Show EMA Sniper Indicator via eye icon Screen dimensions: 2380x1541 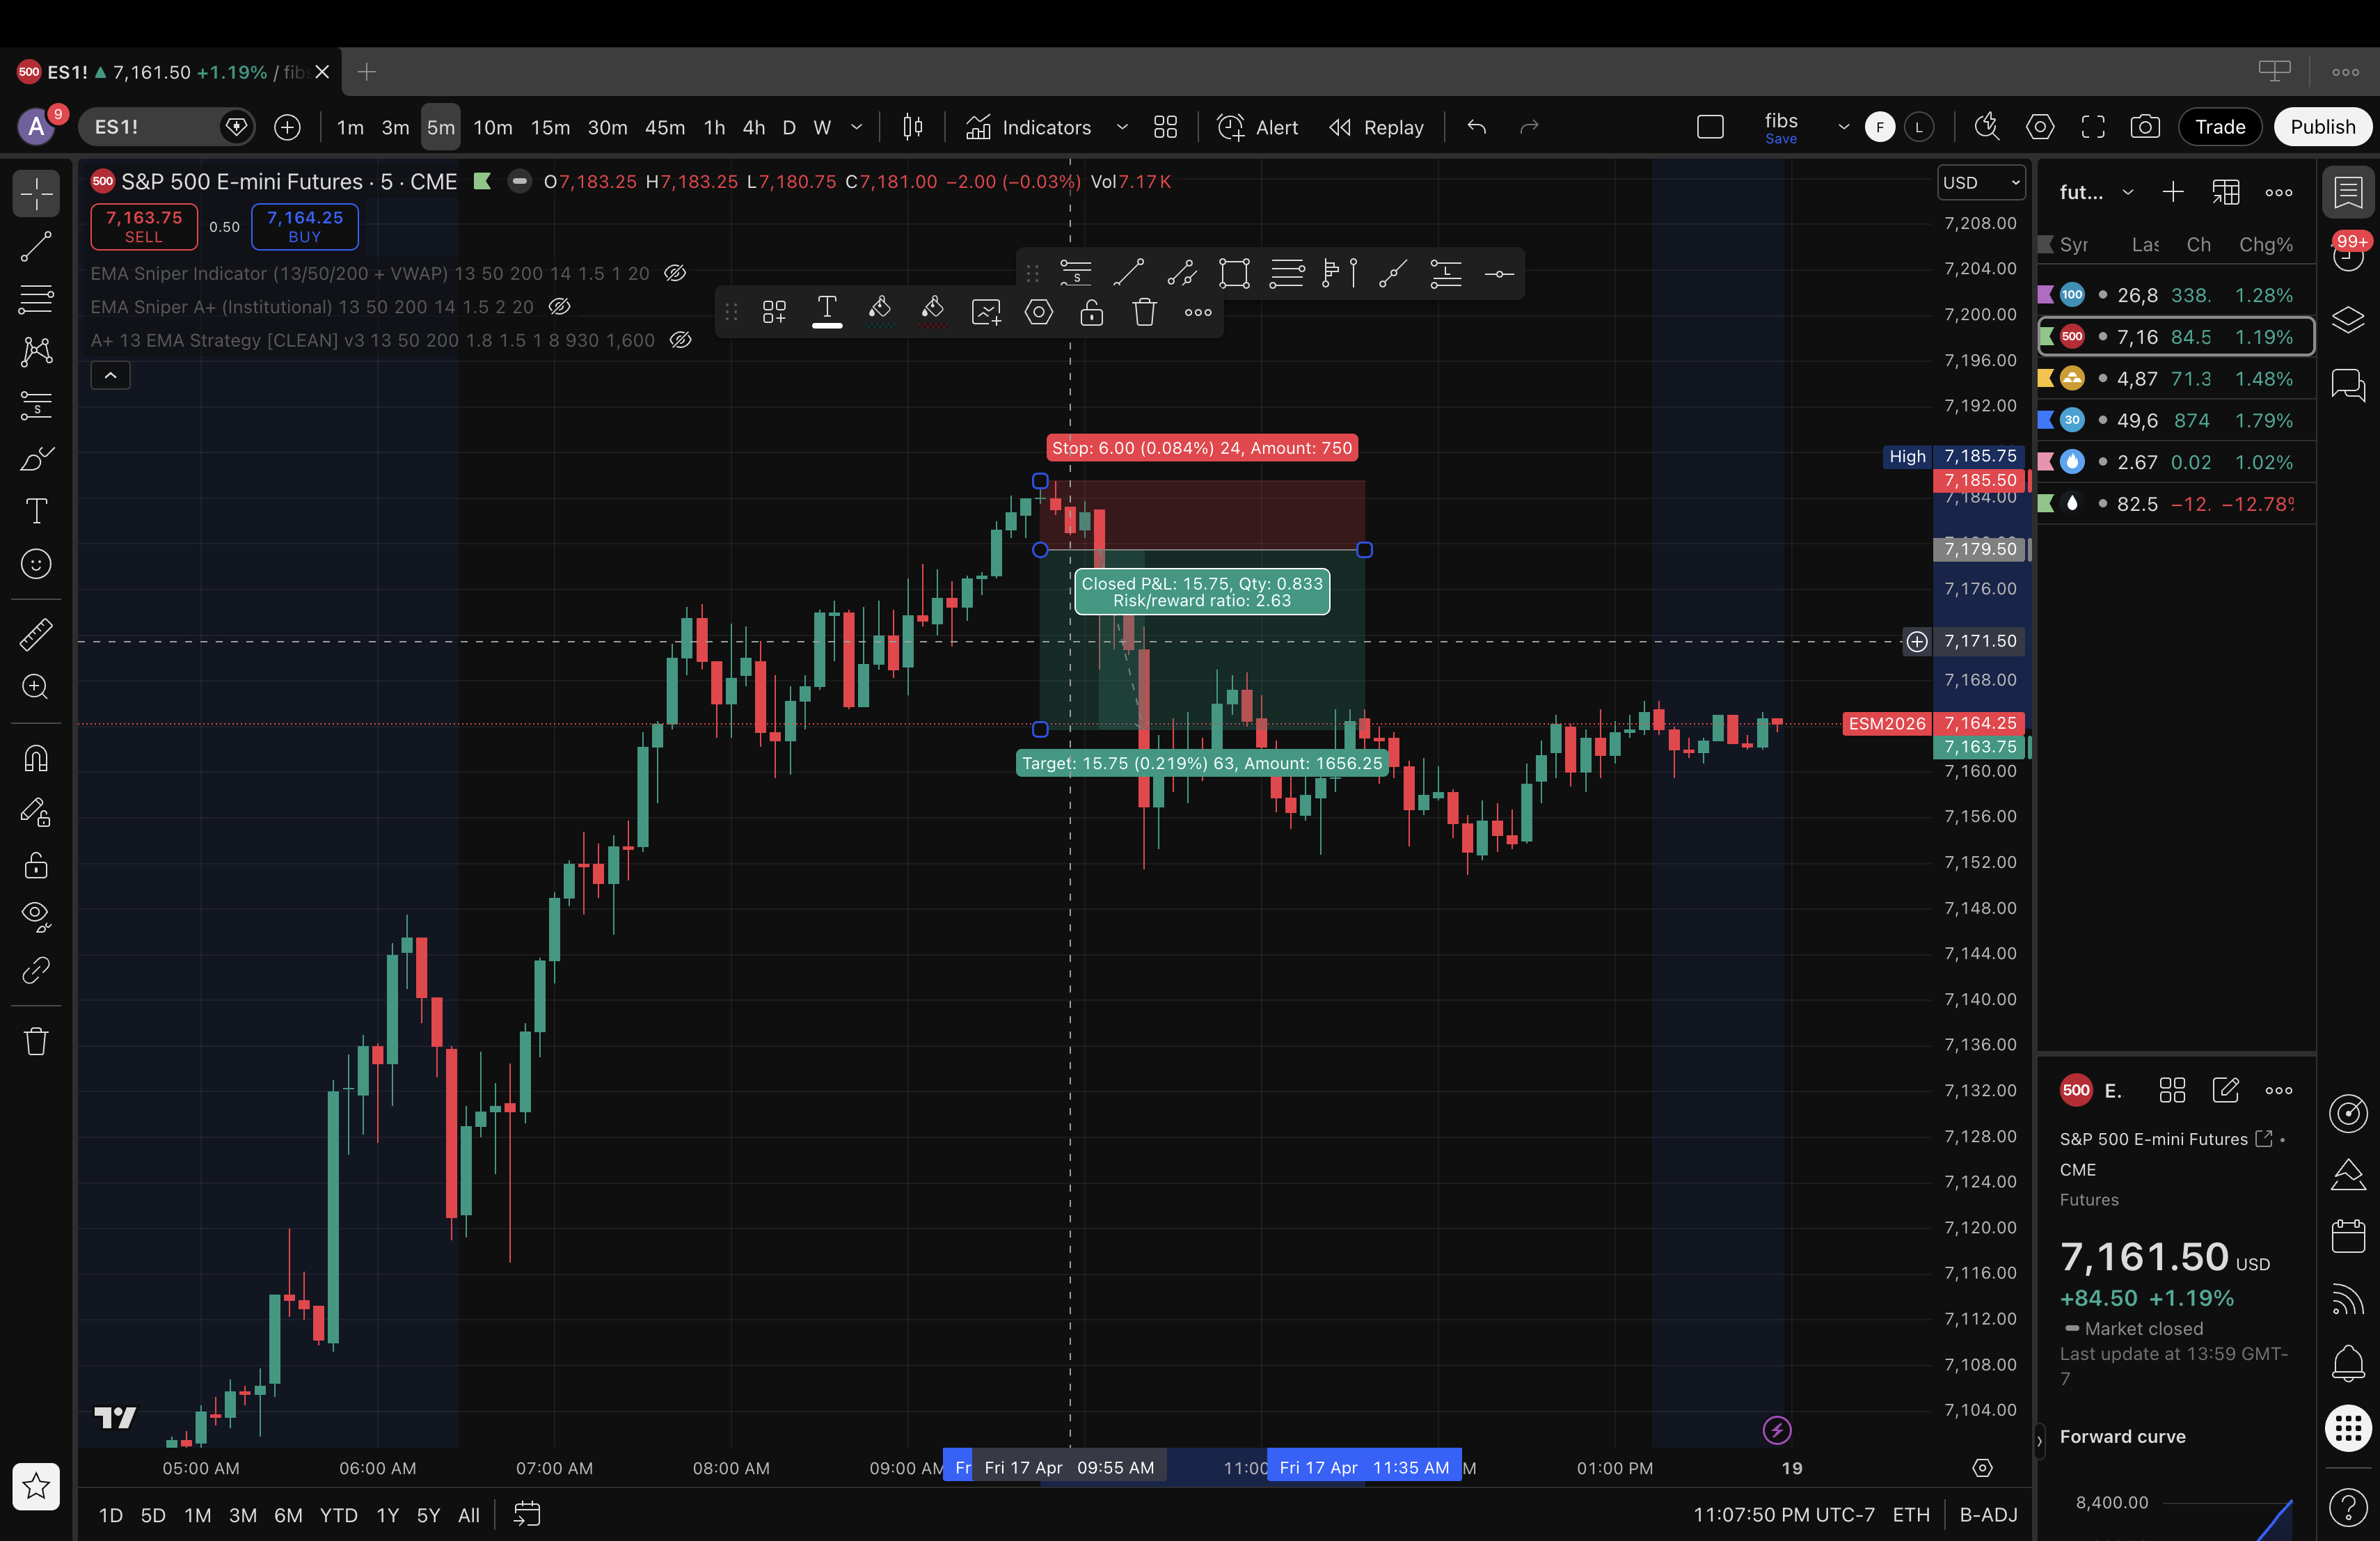[675, 273]
